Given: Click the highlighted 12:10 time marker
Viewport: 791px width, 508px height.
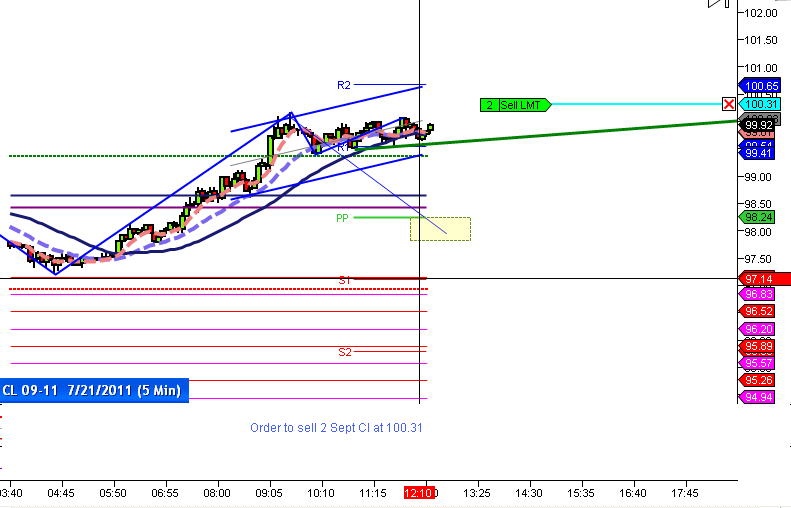Looking at the screenshot, I should coord(419,493).
